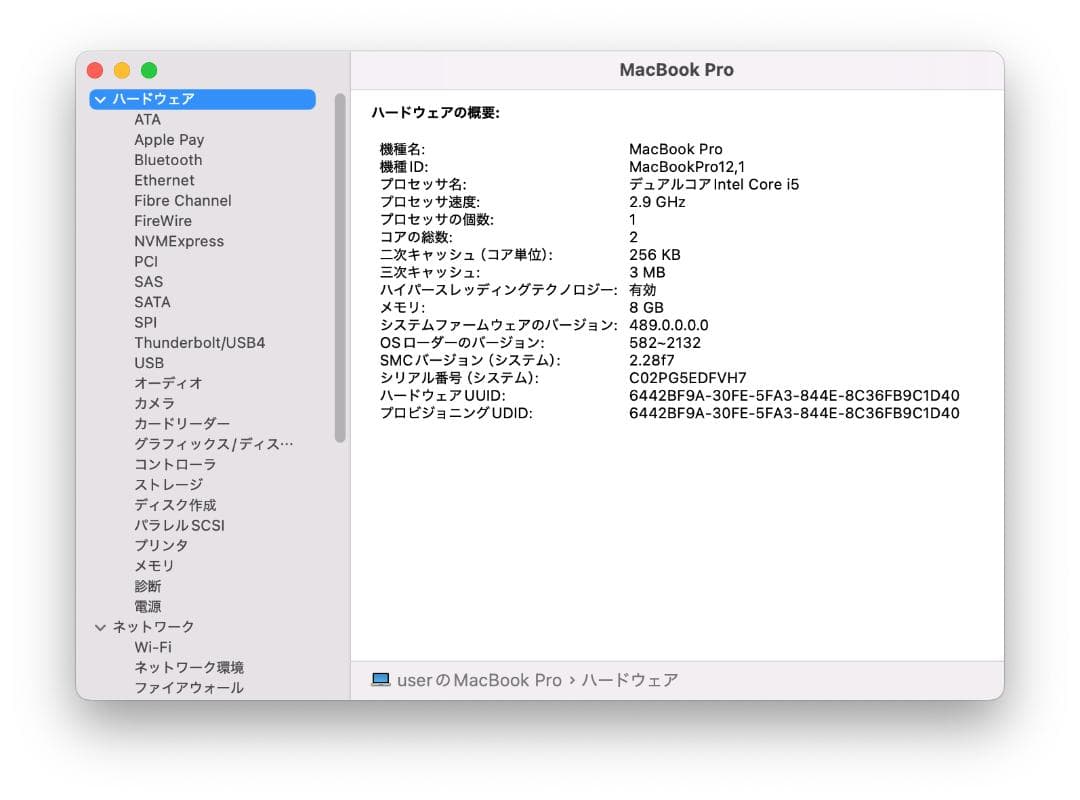Click ハードウェア in the bottom path bar
The width and height of the screenshot is (1080, 800).
tap(630, 680)
